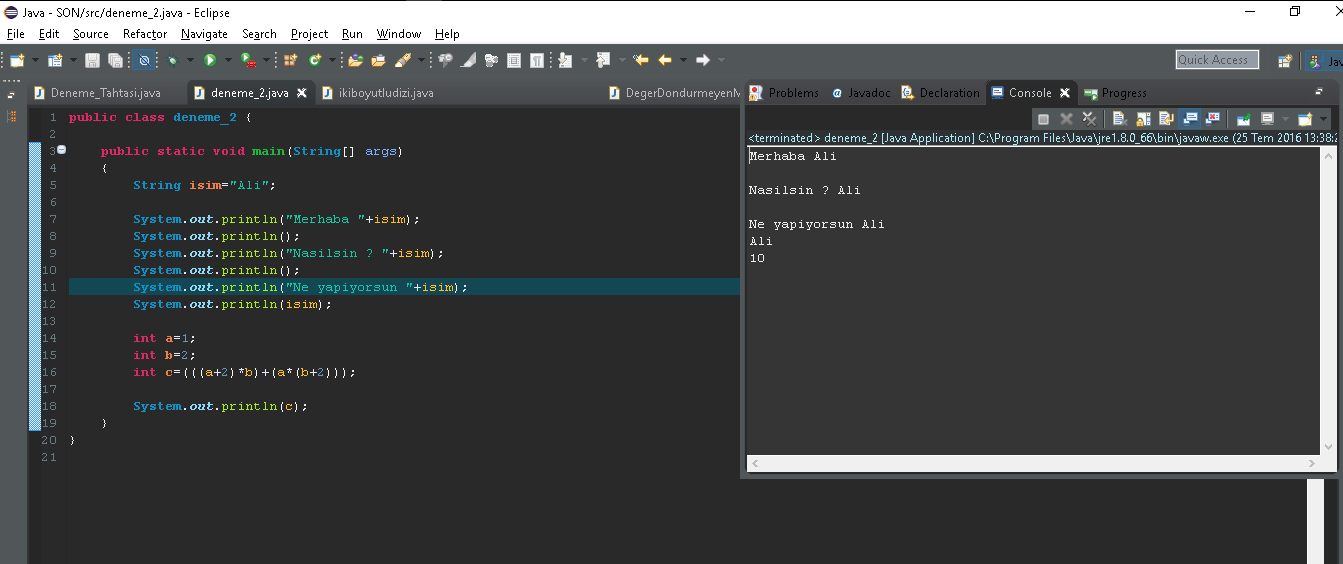Open the Display Selected Console dropdown arrow
1343x564 pixels.
(x=1285, y=119)
